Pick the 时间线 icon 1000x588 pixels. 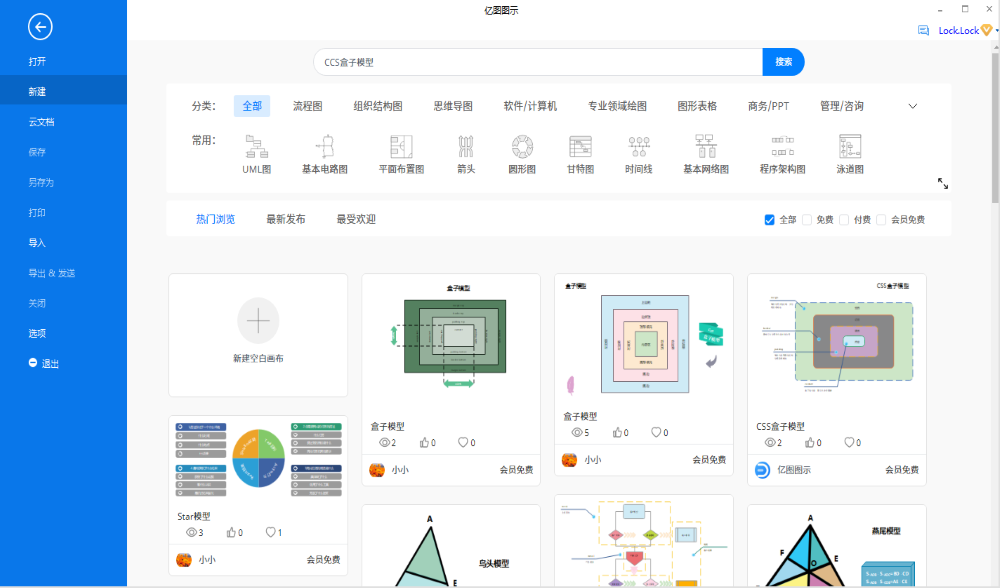point(639,148)
